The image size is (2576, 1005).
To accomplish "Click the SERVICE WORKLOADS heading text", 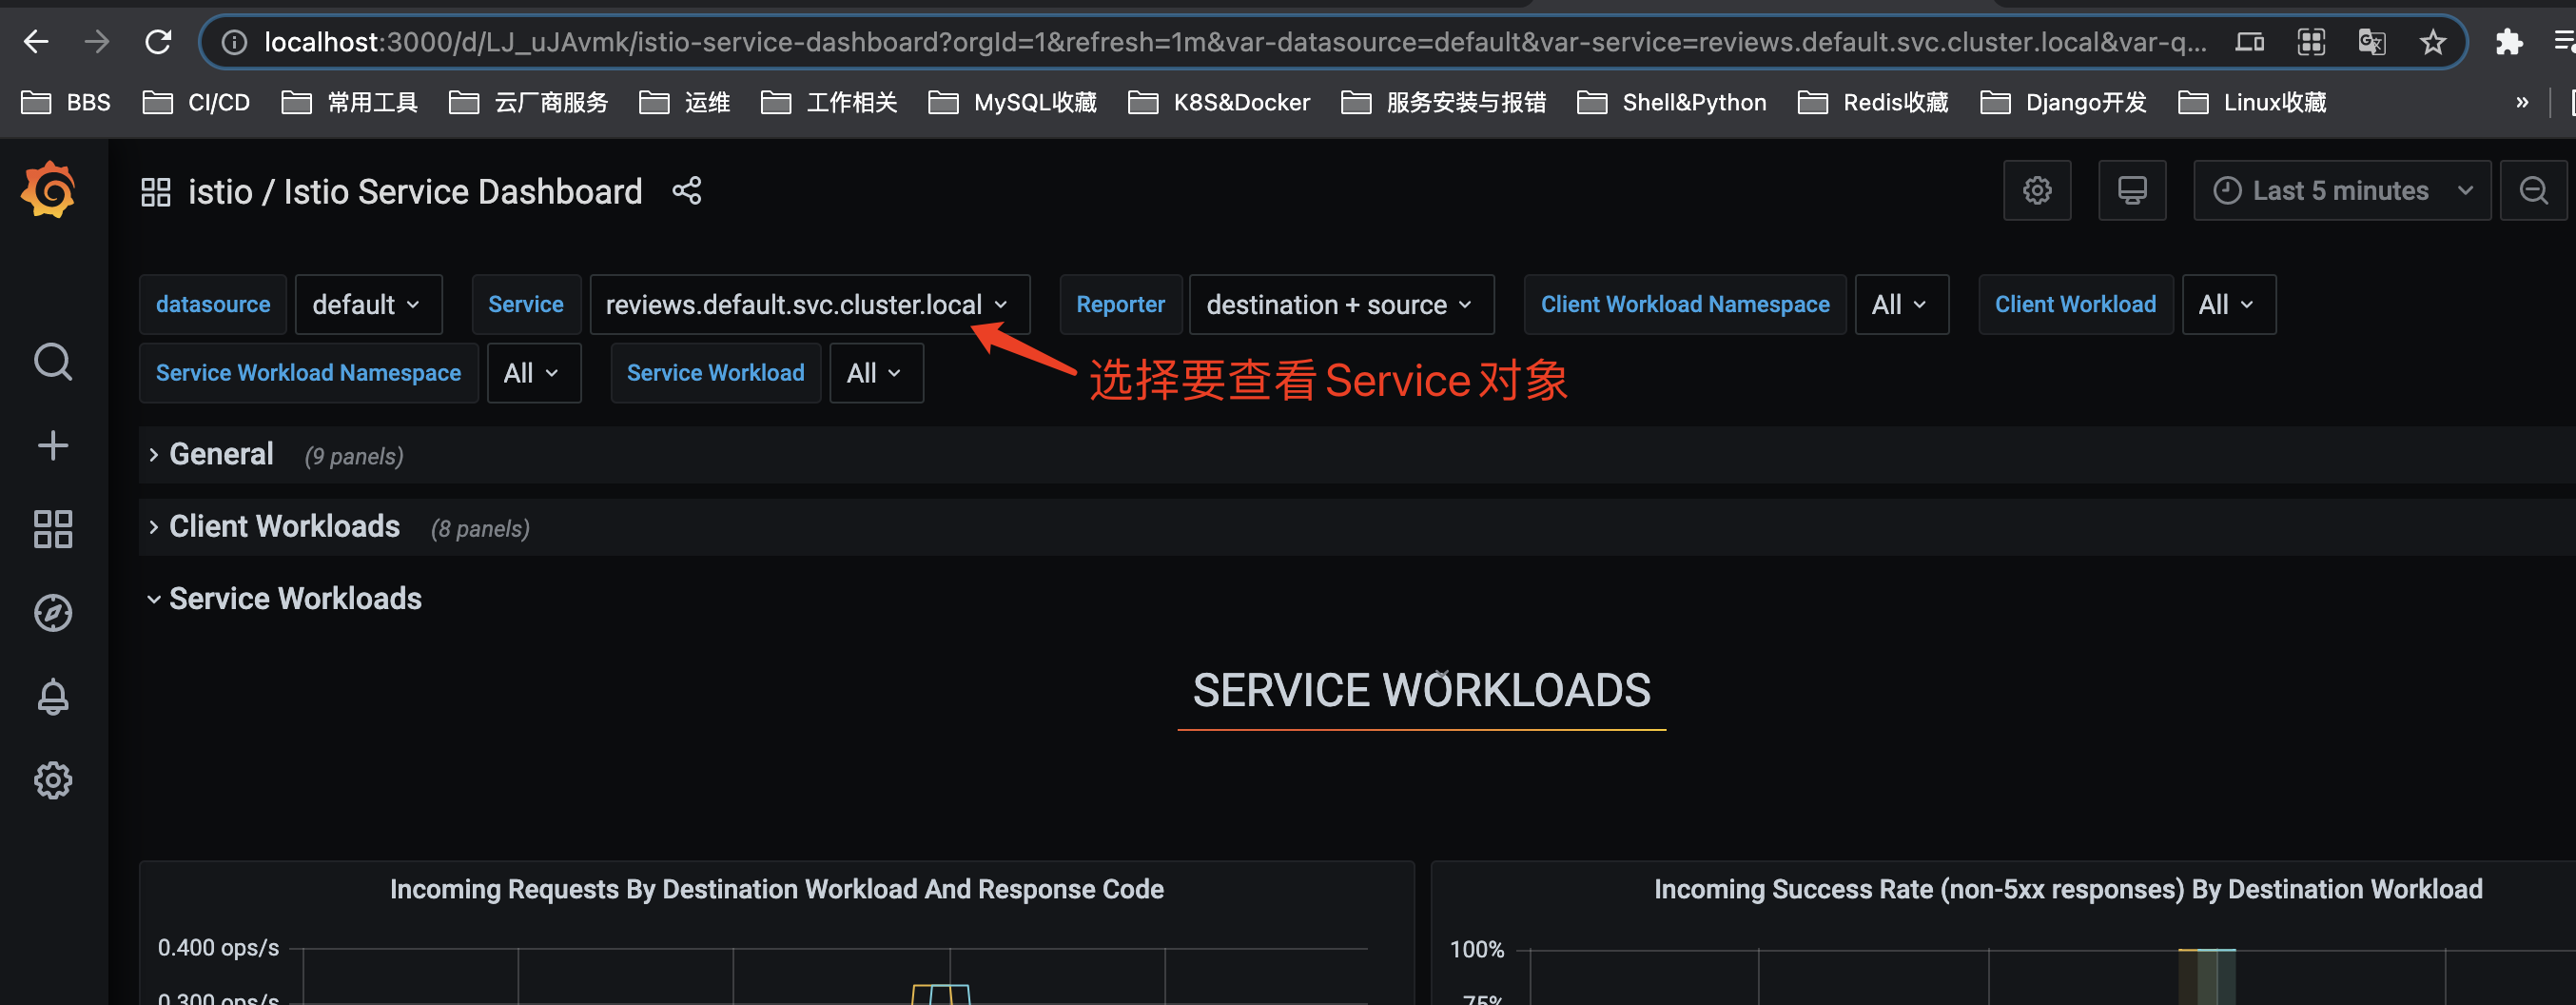I will point(1421,691).
